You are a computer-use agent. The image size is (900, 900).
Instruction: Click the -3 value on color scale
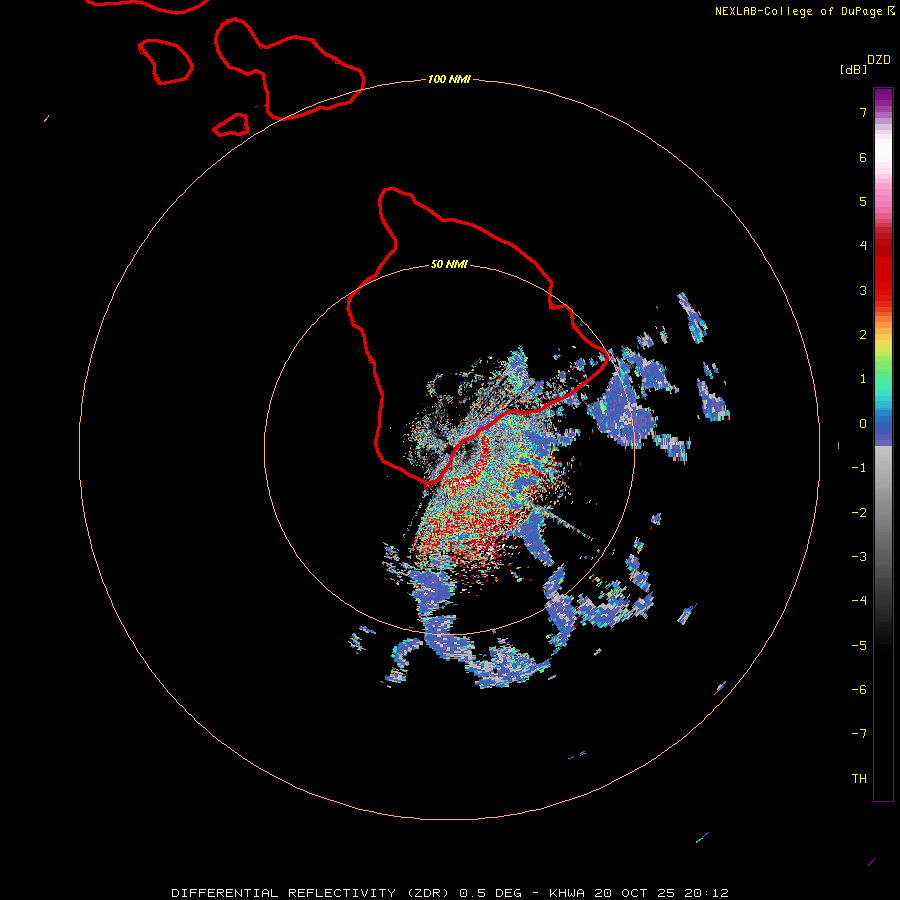[x=859, y=557]
